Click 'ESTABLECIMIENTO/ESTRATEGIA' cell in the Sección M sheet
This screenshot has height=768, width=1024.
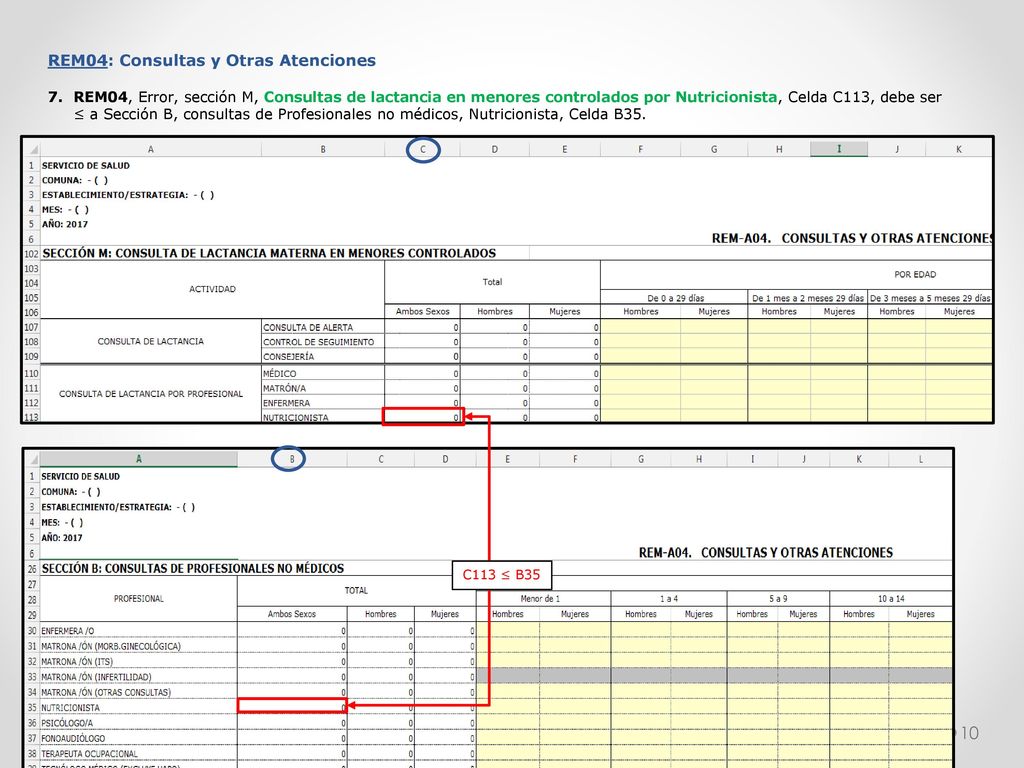pyautogui.click(x=128, y=195)
